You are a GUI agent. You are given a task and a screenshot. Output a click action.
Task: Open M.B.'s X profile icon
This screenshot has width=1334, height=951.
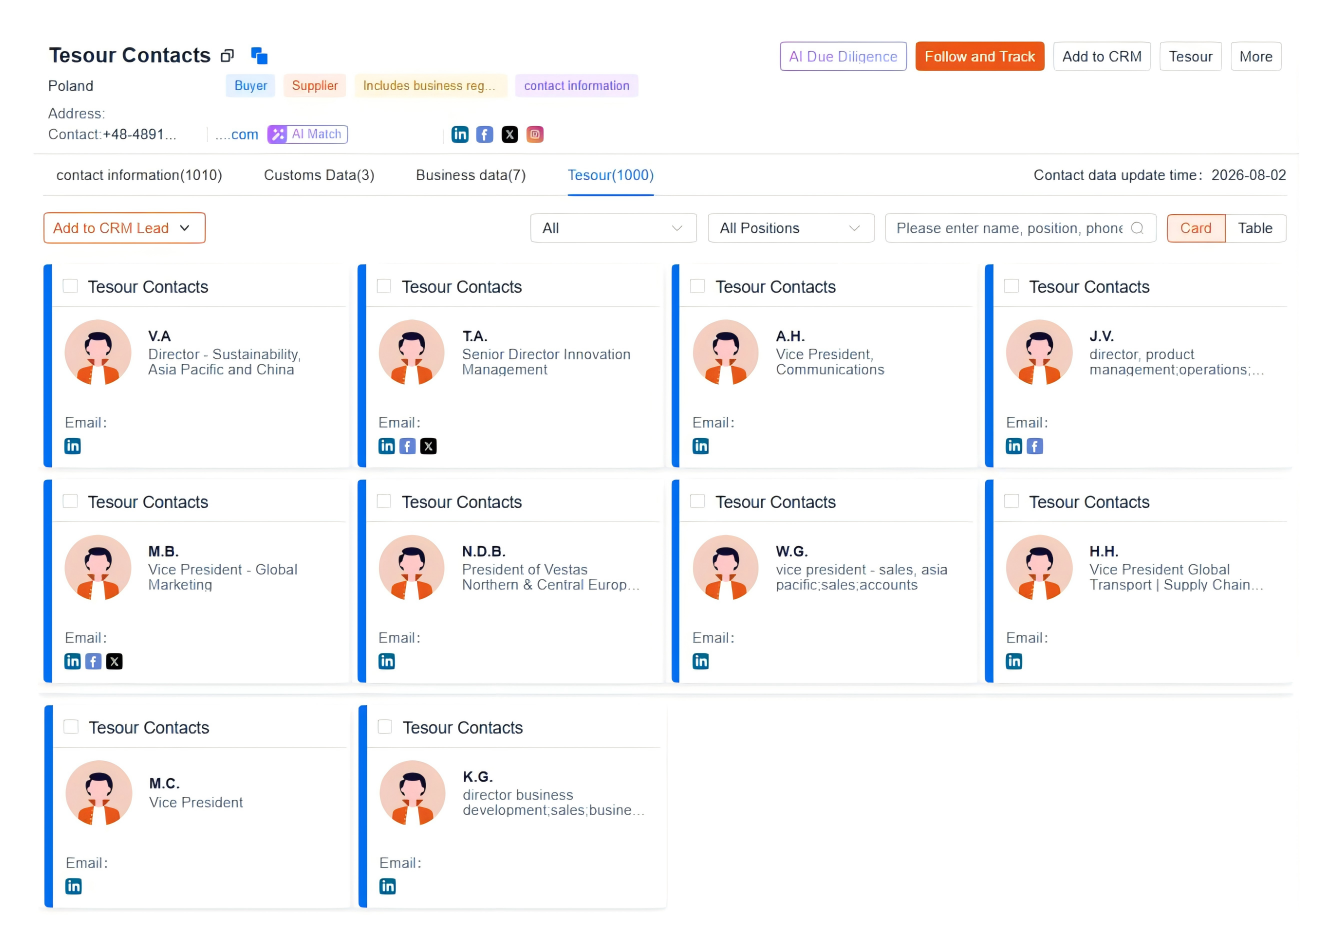115,661
